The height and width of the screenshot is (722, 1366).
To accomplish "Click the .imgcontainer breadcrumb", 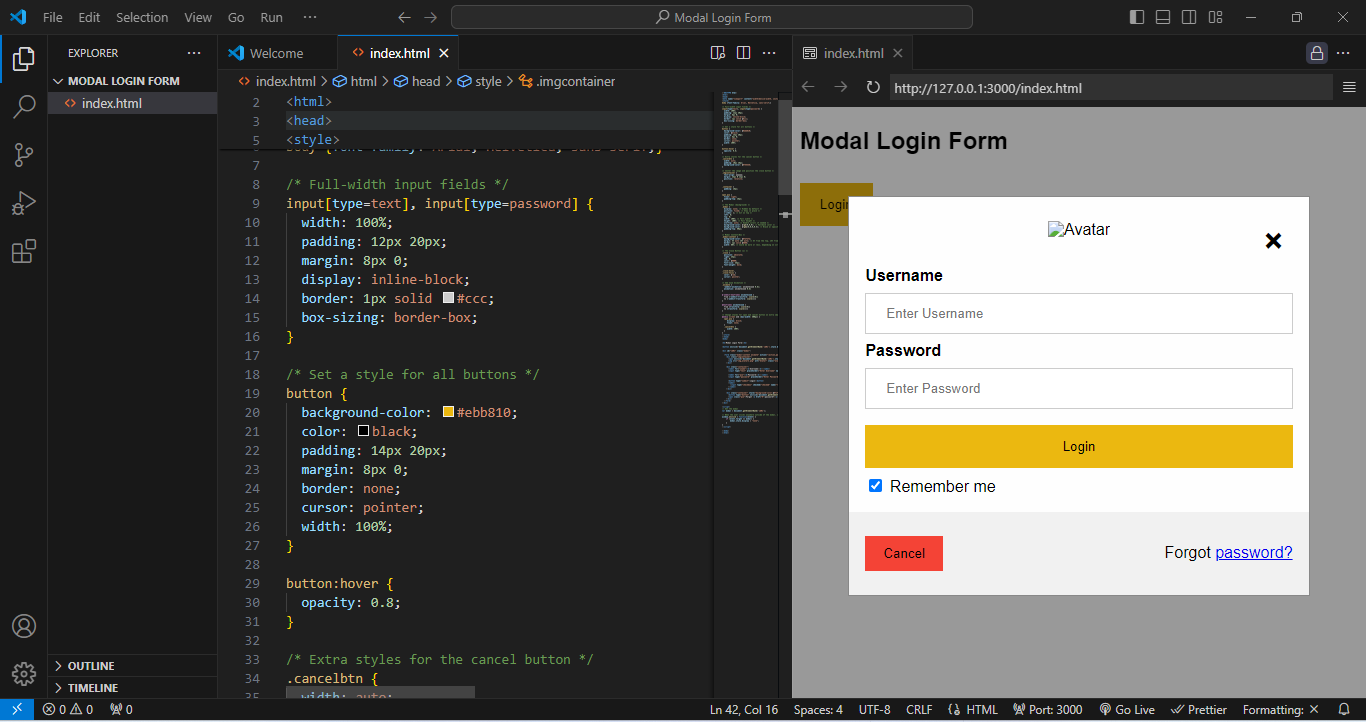I will [x=567, y=82].
